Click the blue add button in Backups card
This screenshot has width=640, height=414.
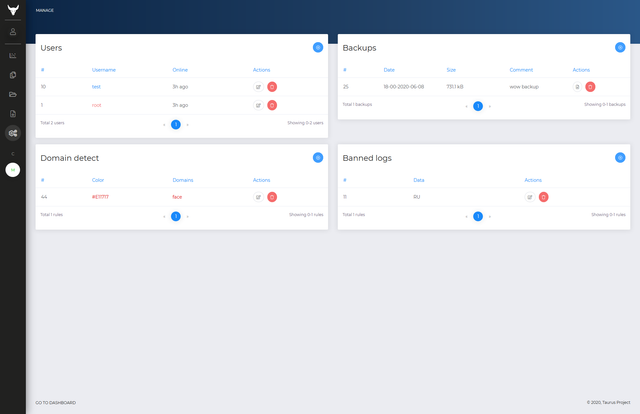(x=620, y=47)
